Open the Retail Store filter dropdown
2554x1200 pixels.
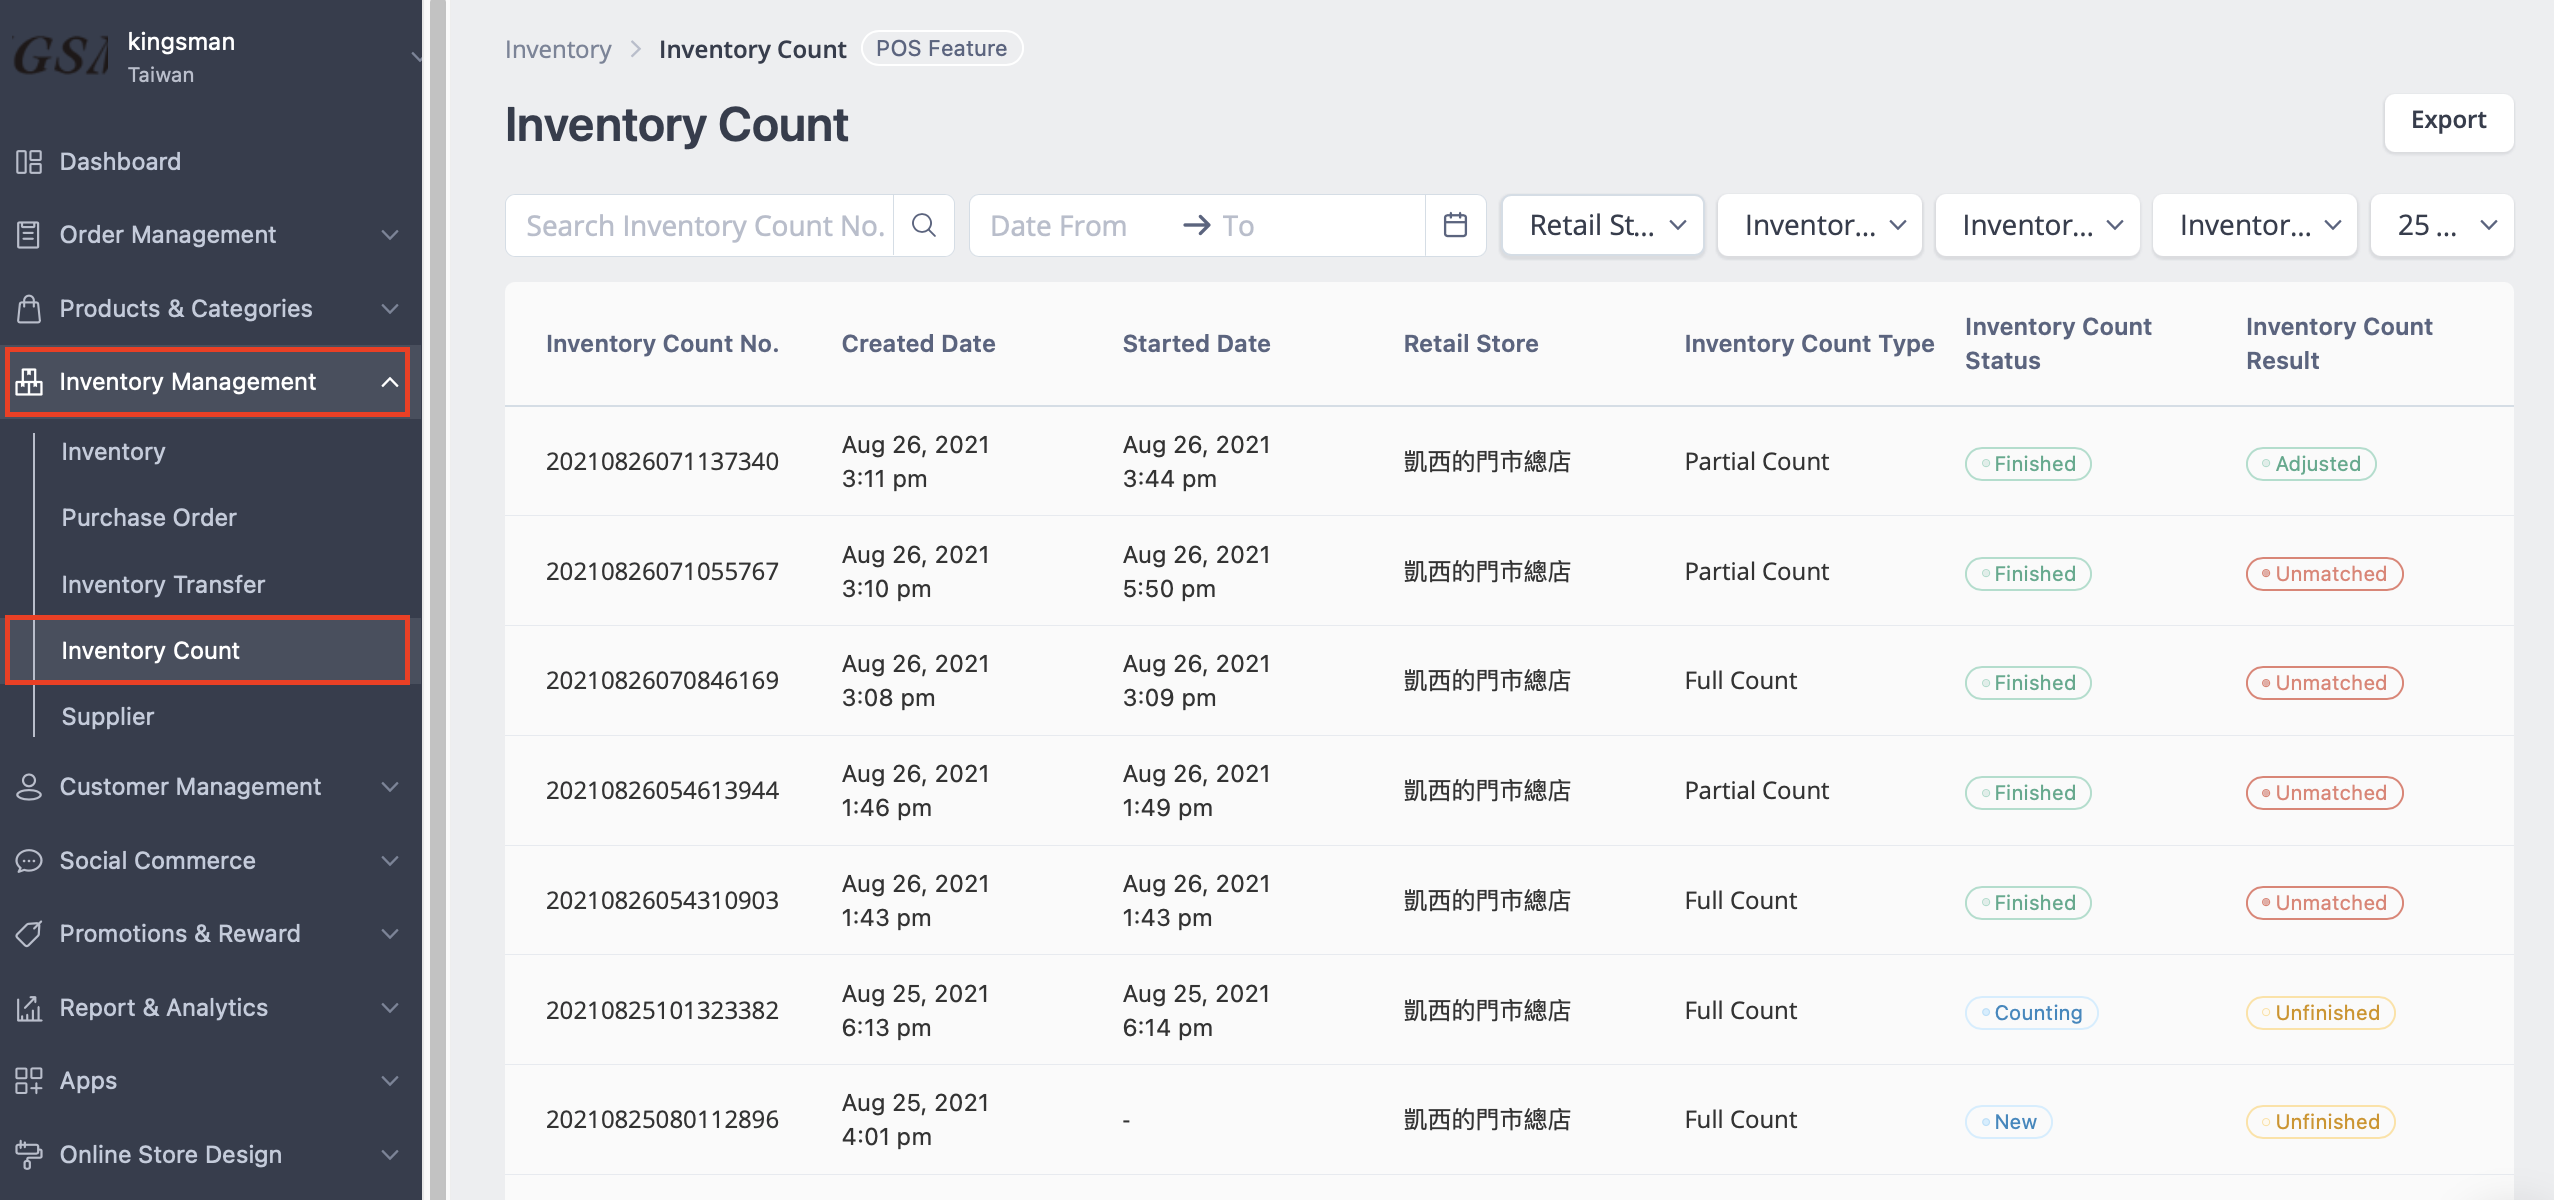[1602, 226]
